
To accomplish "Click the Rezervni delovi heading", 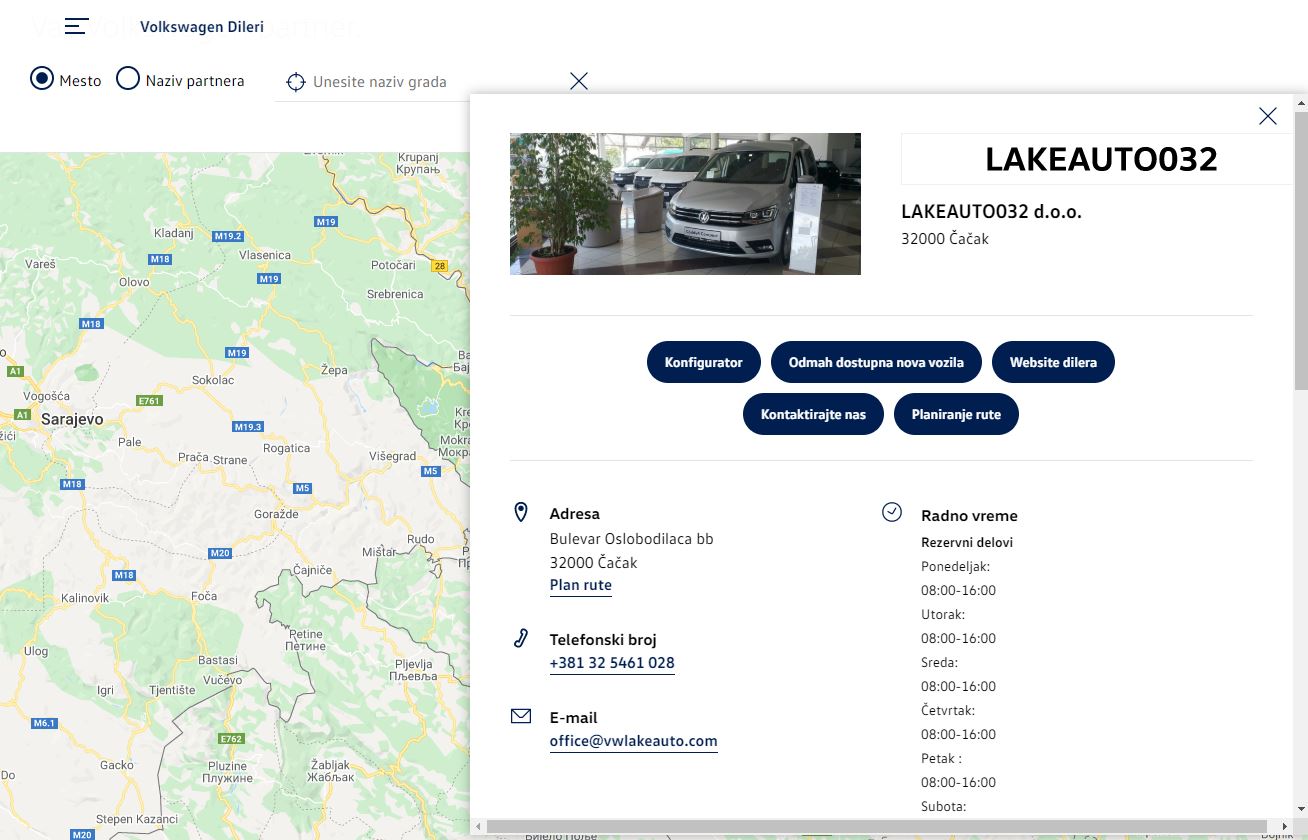I will click(967, 542).
